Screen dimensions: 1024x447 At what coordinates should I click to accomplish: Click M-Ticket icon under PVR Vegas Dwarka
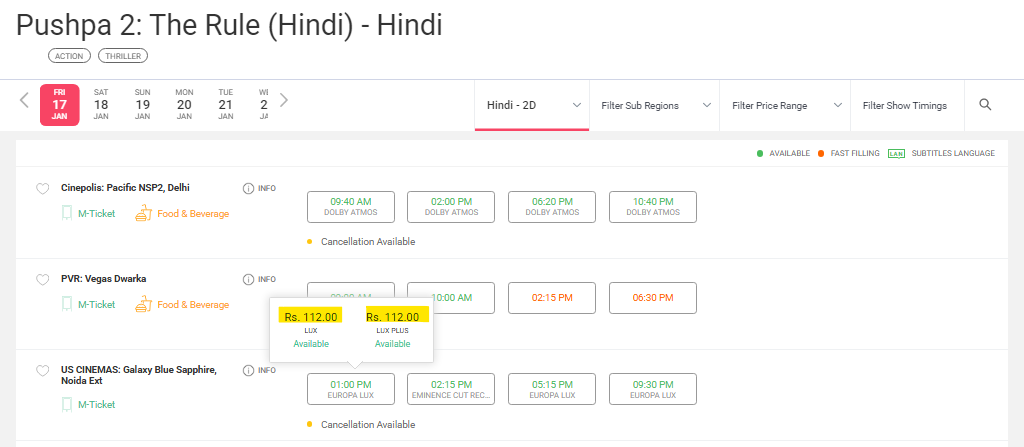pos(67,305)
